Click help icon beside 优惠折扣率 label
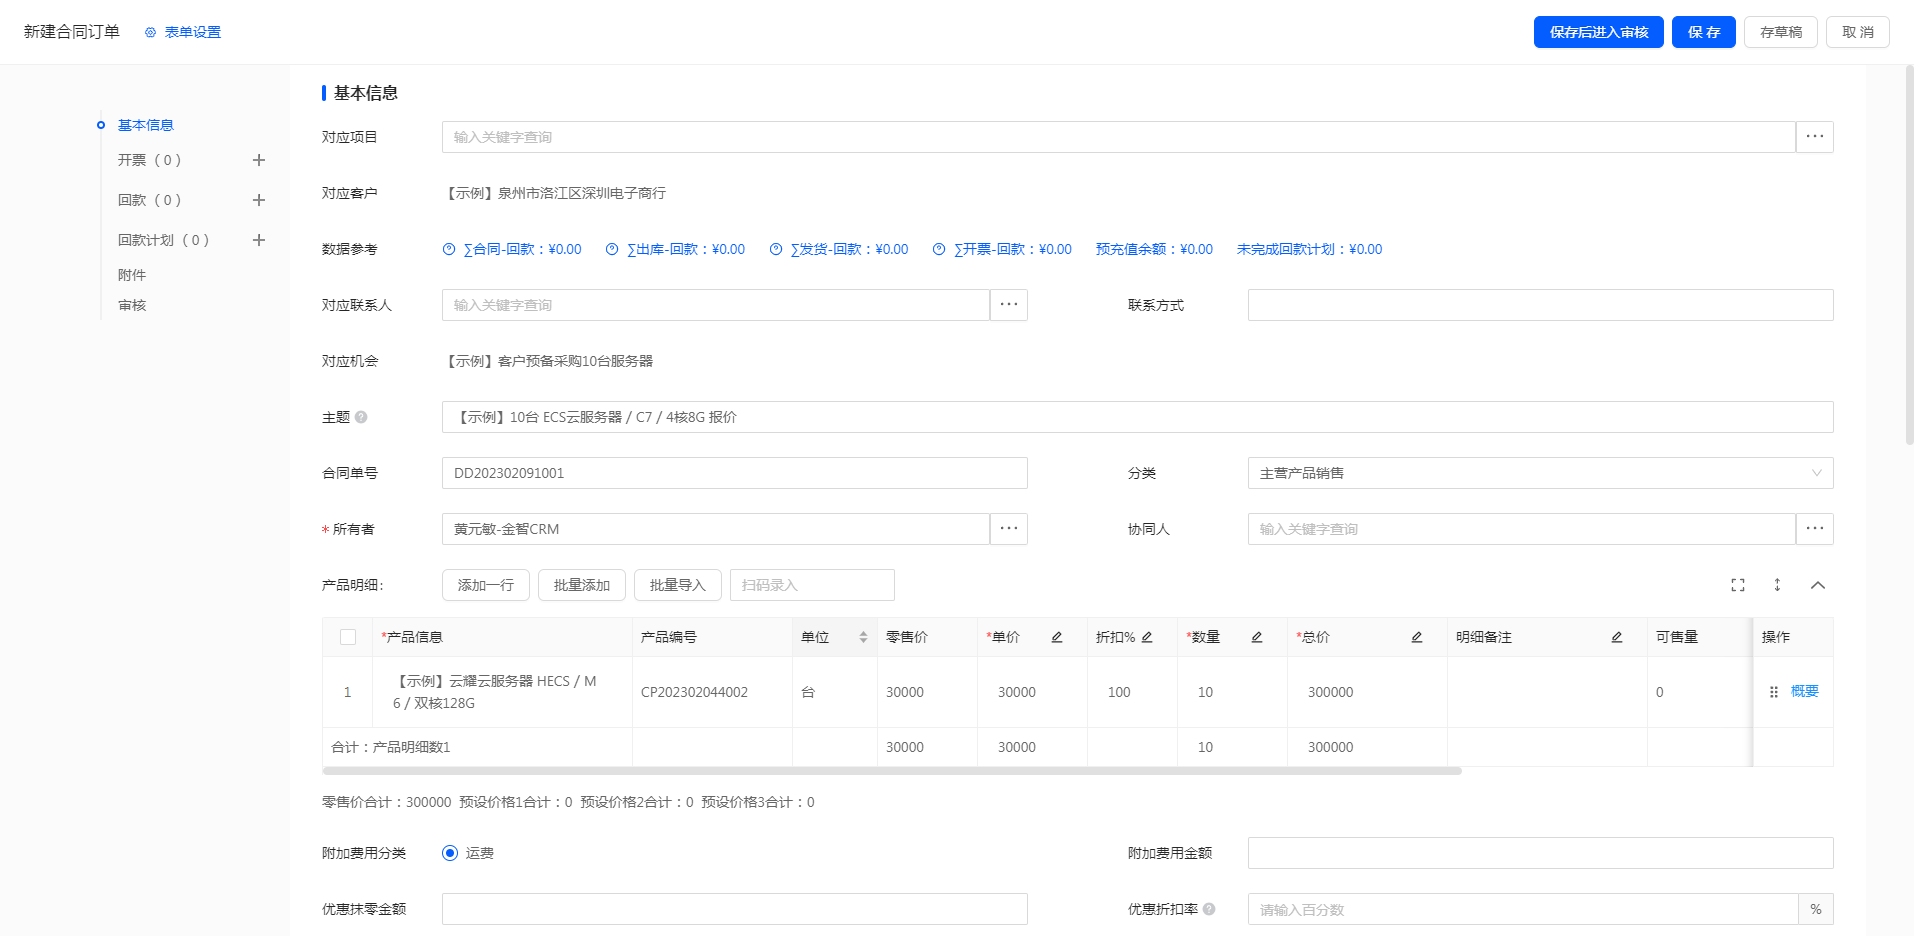1914x936 pixels. [1209, 909]
